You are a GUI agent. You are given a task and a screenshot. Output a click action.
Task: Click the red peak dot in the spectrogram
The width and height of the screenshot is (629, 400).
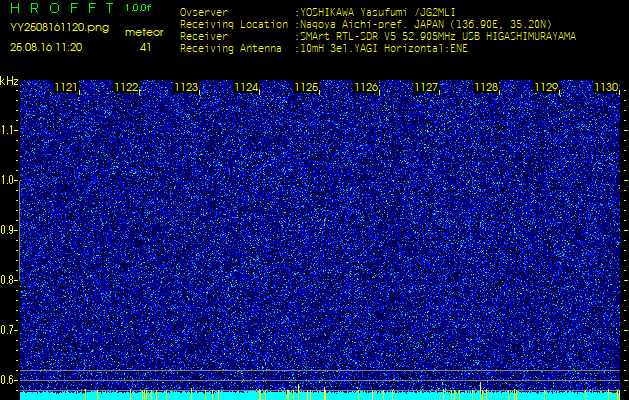(x=298, y=230)
